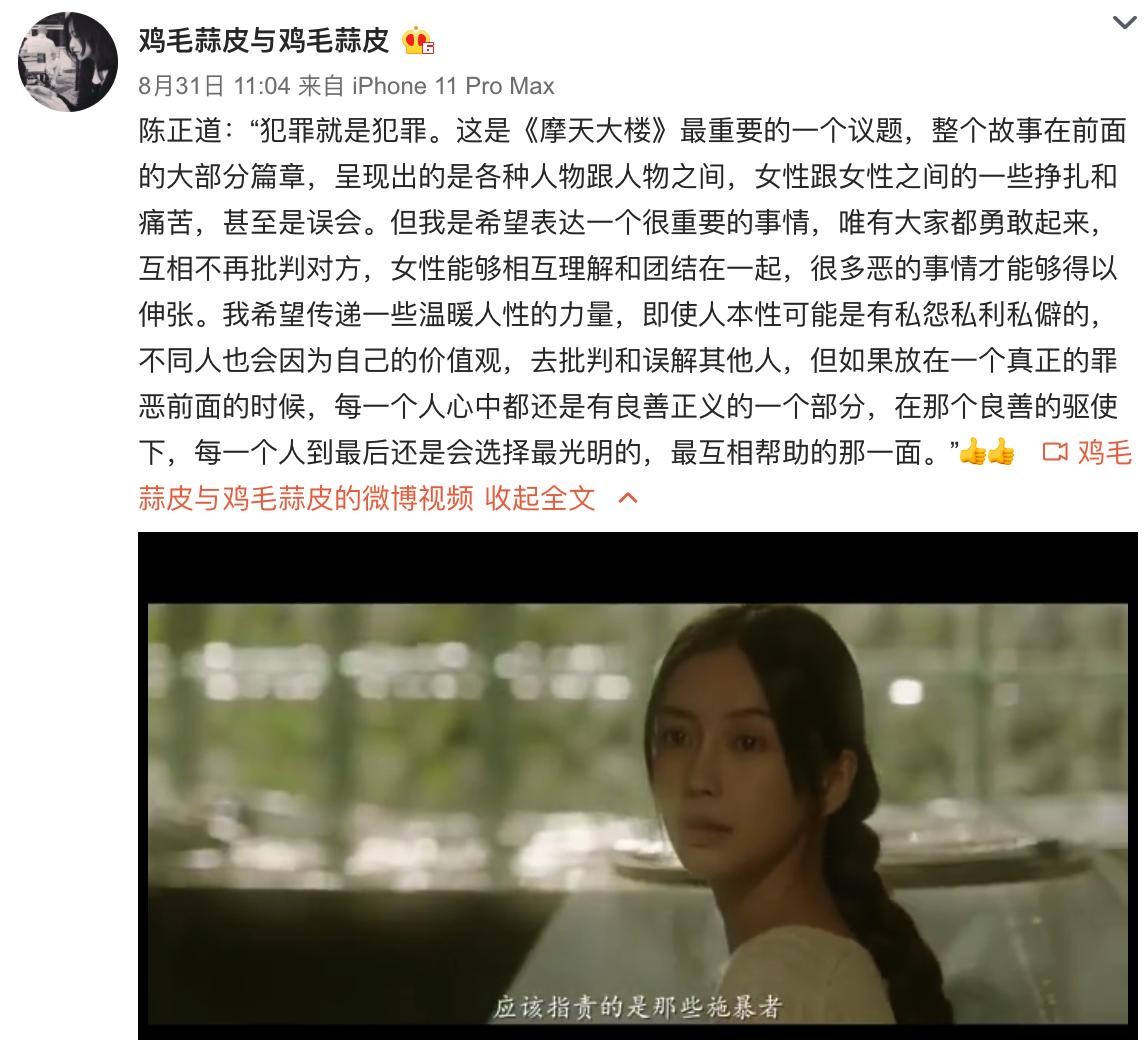Open the 8月31日 11:04 timestamp link
The image size is (1146, 1040).
(214, 86)
